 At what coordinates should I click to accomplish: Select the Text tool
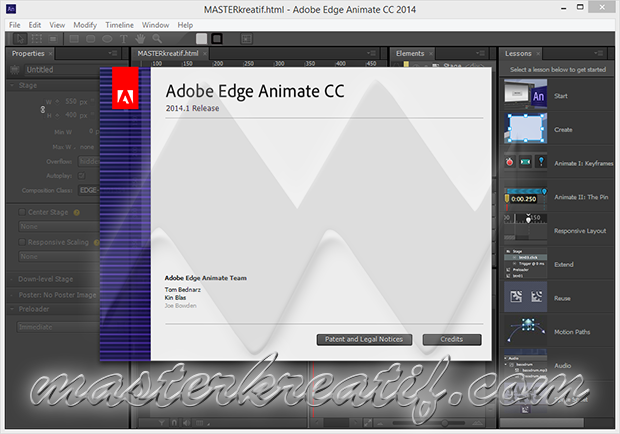tap(124, 39)
